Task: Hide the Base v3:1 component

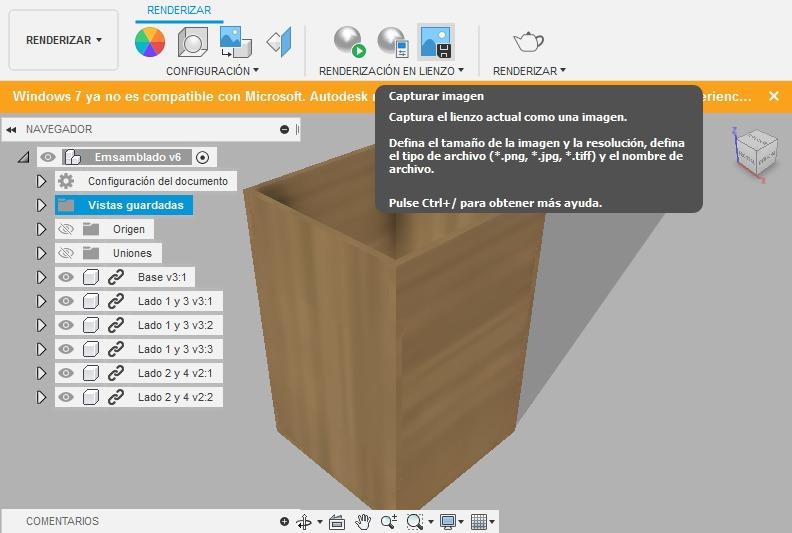Action: pos(66,277)
